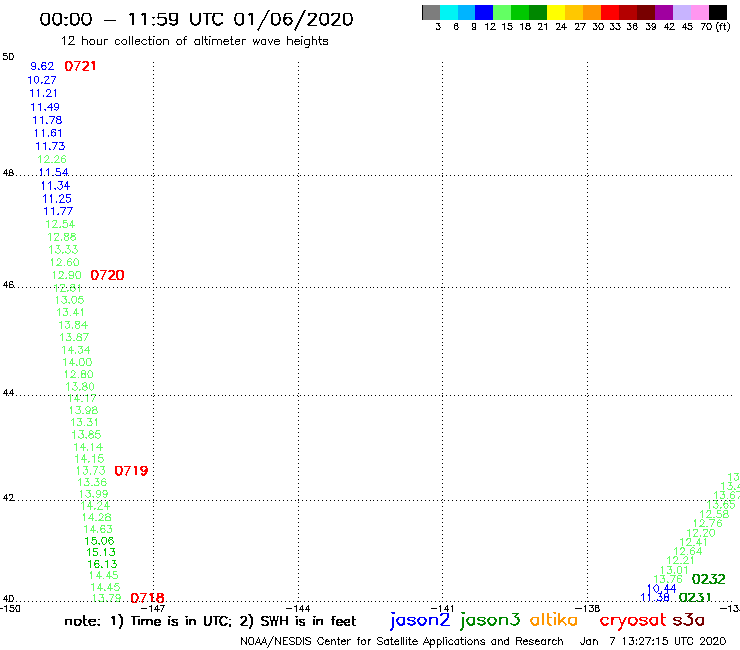Click the green 0232 time stamp
This screenshot has height=650, width=740.
708,579
